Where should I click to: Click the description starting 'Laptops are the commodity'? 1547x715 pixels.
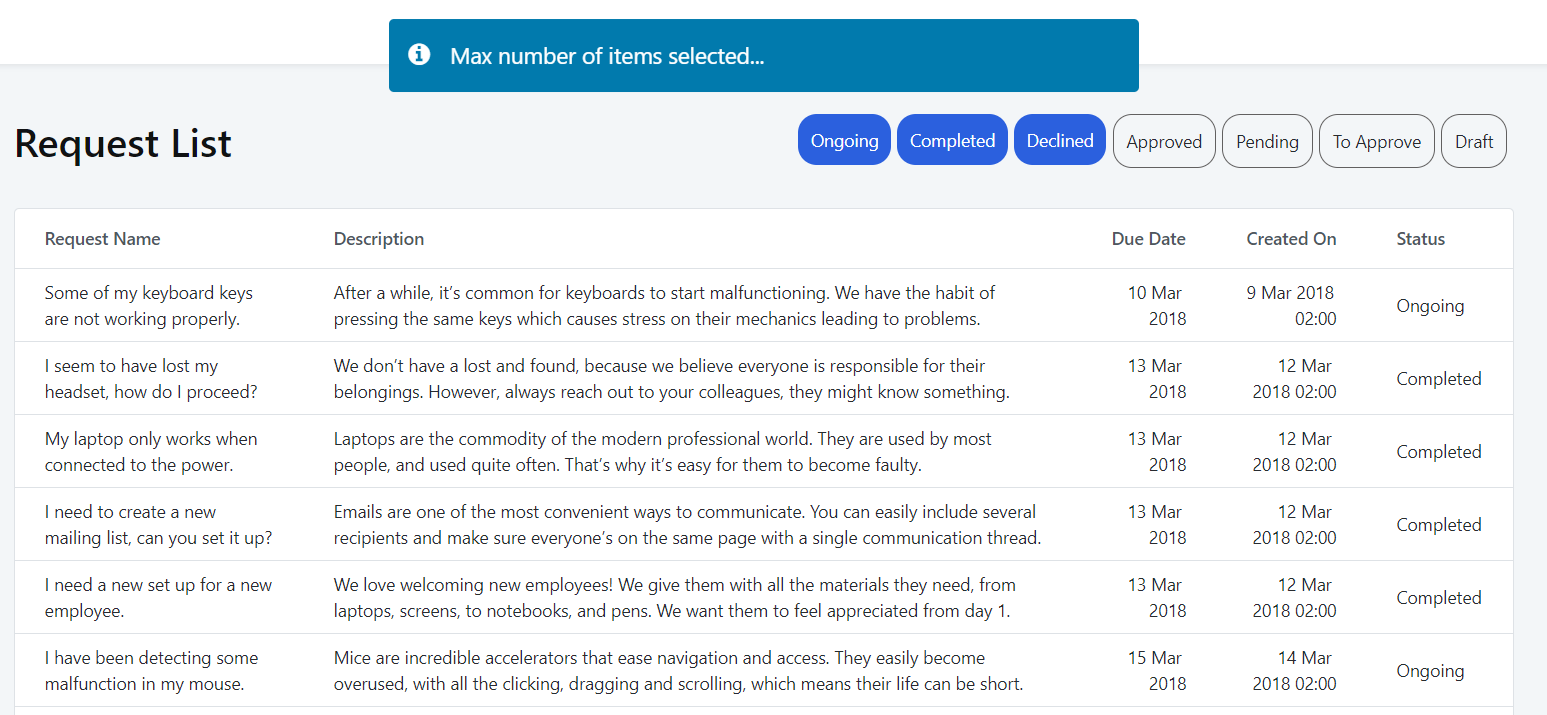coord(663,452)
